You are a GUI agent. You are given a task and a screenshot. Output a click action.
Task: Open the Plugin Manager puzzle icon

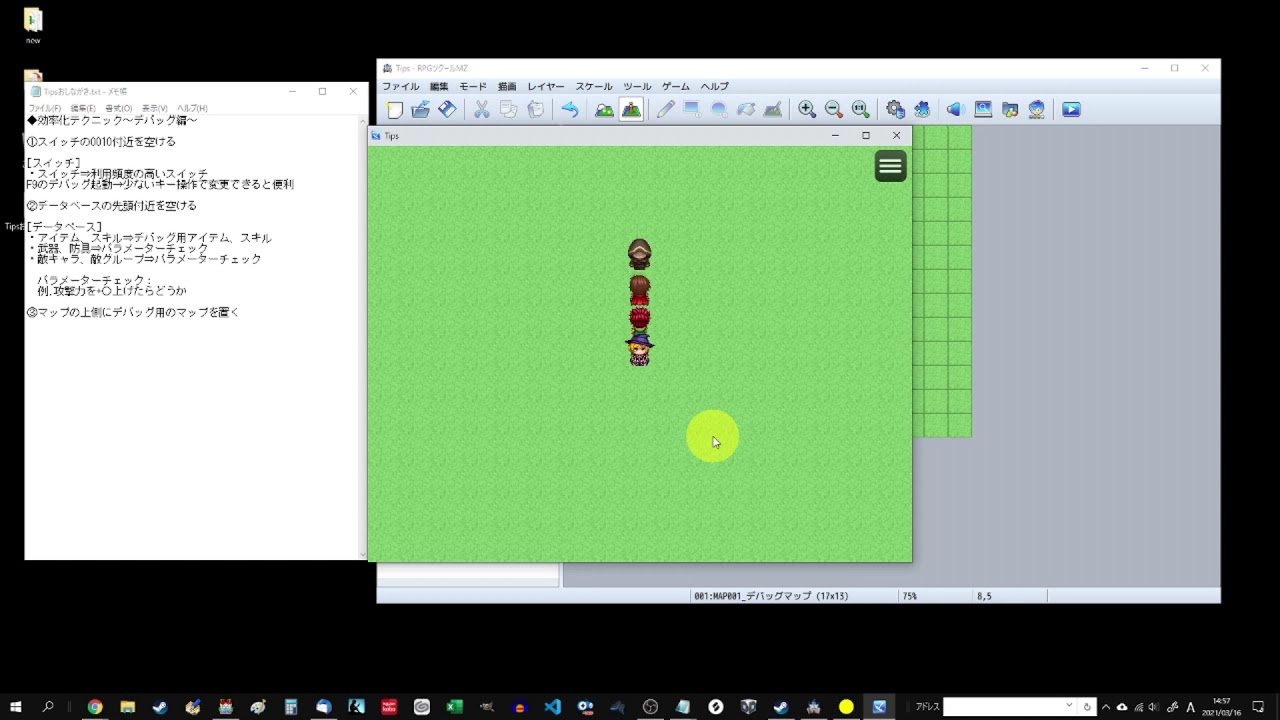(x=922, y=110)
